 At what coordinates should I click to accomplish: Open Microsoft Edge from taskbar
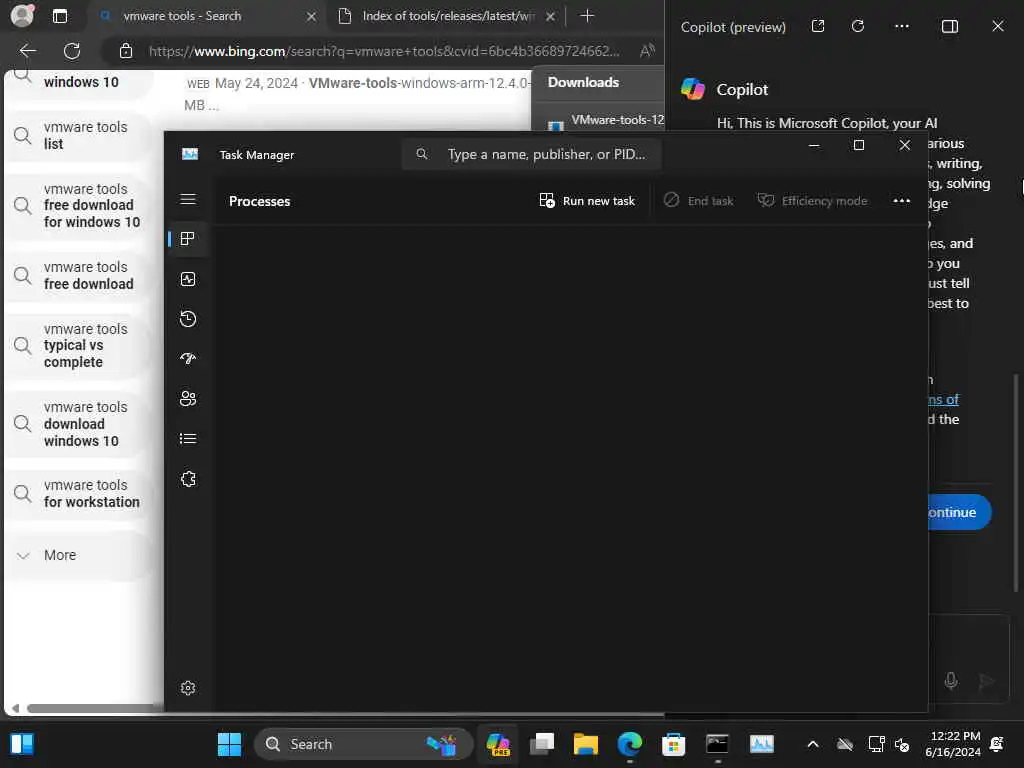point(630,744)
